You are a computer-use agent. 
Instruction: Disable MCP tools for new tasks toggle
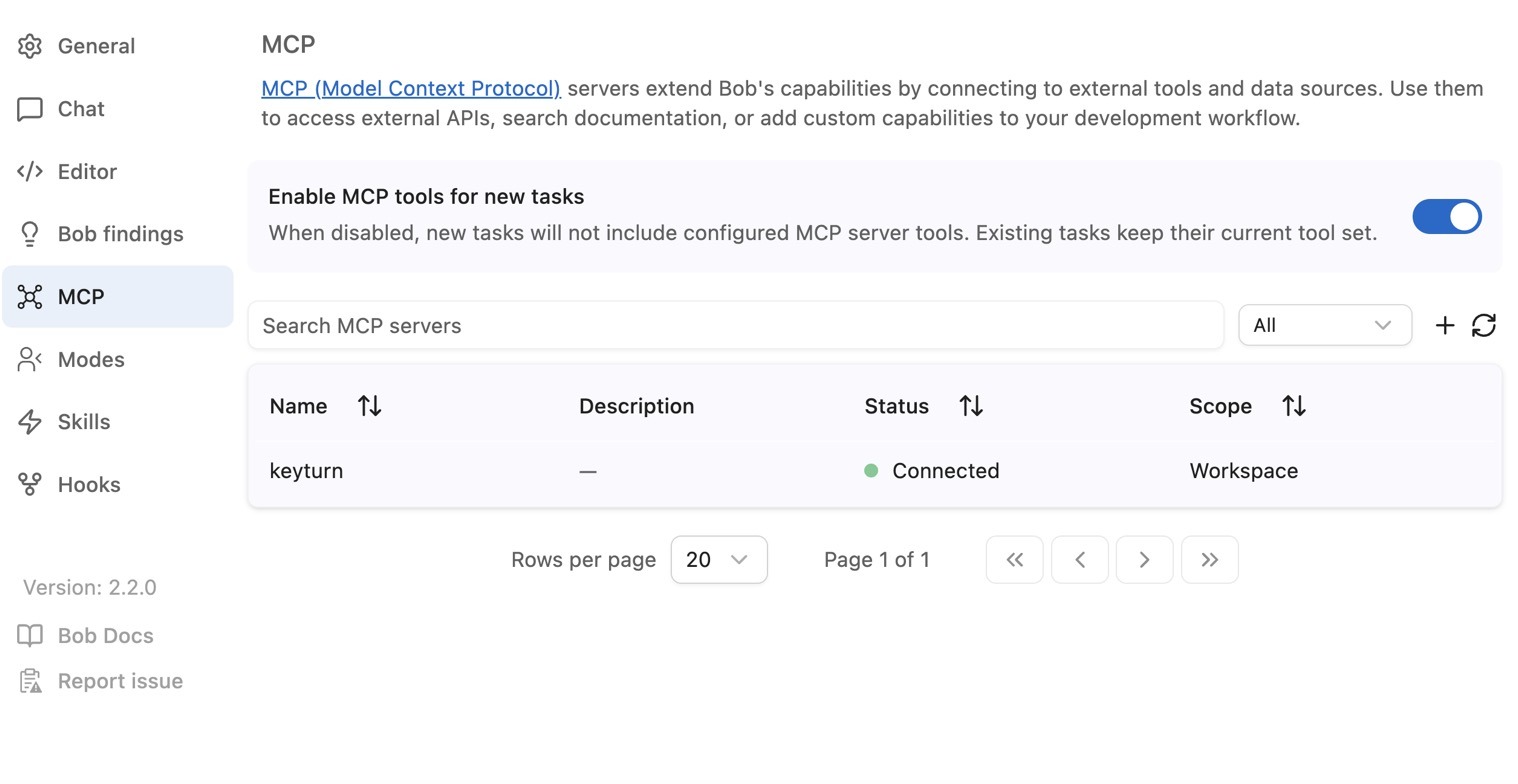[x=1447, y=216]
